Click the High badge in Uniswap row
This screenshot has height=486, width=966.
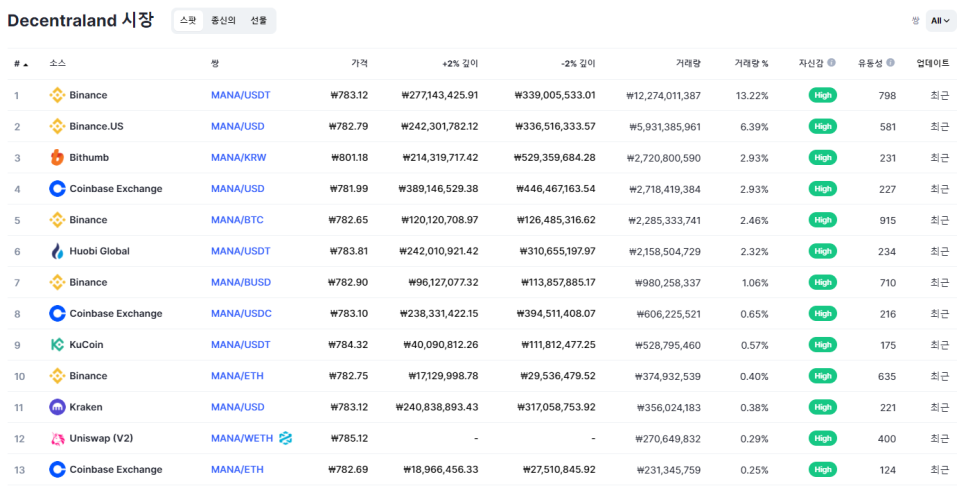822,439
